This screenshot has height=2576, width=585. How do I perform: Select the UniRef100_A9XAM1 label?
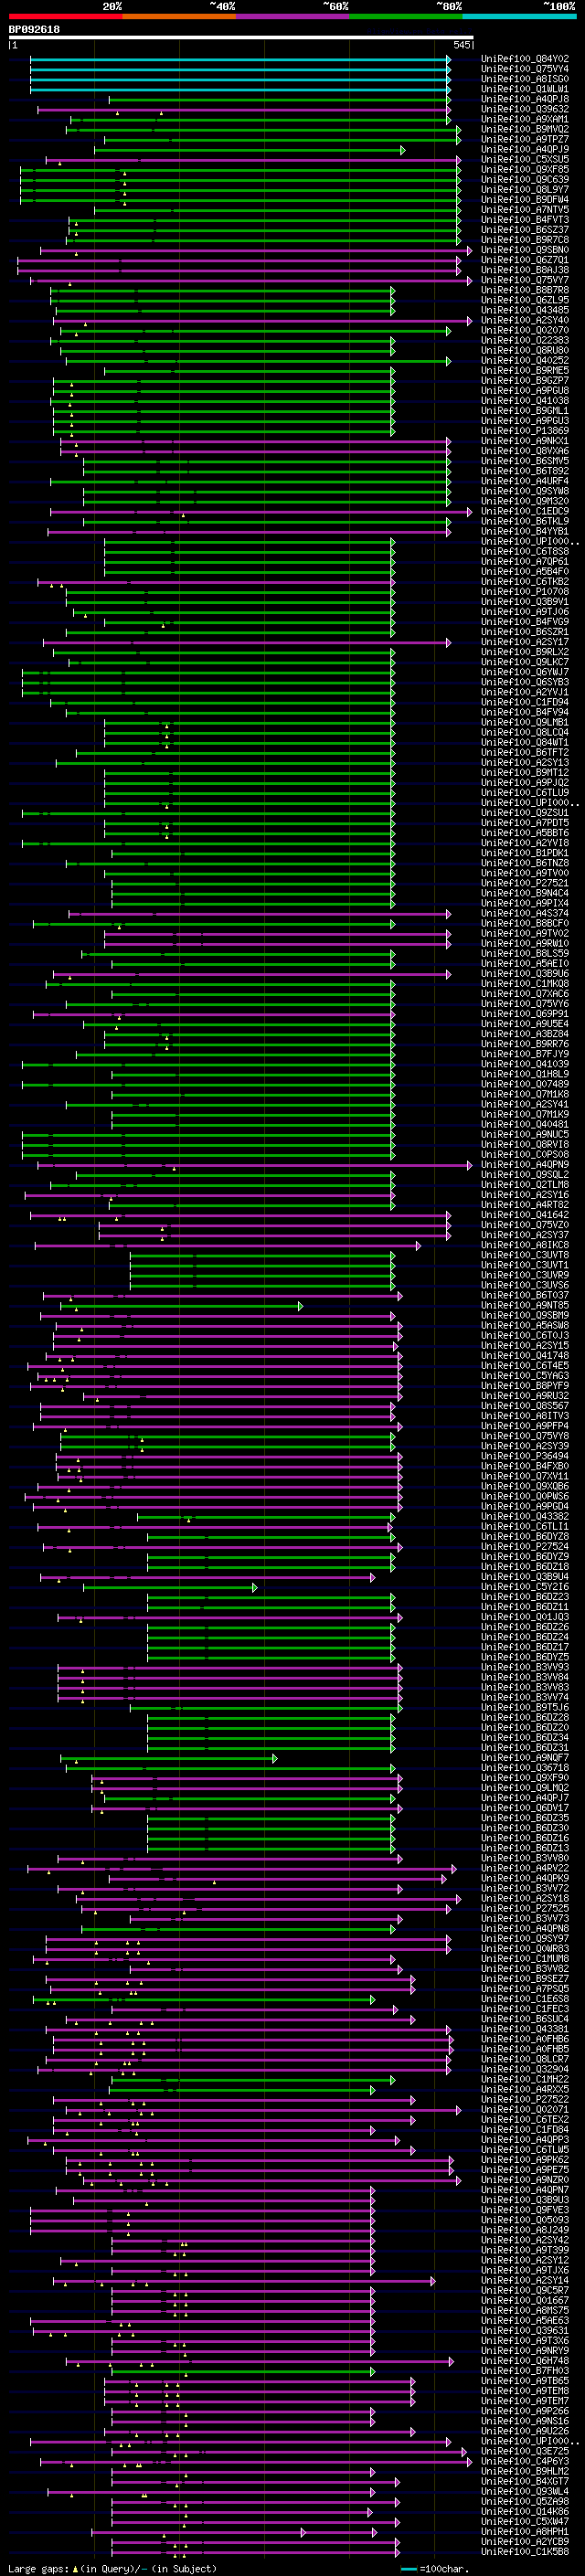click(525, 119)
